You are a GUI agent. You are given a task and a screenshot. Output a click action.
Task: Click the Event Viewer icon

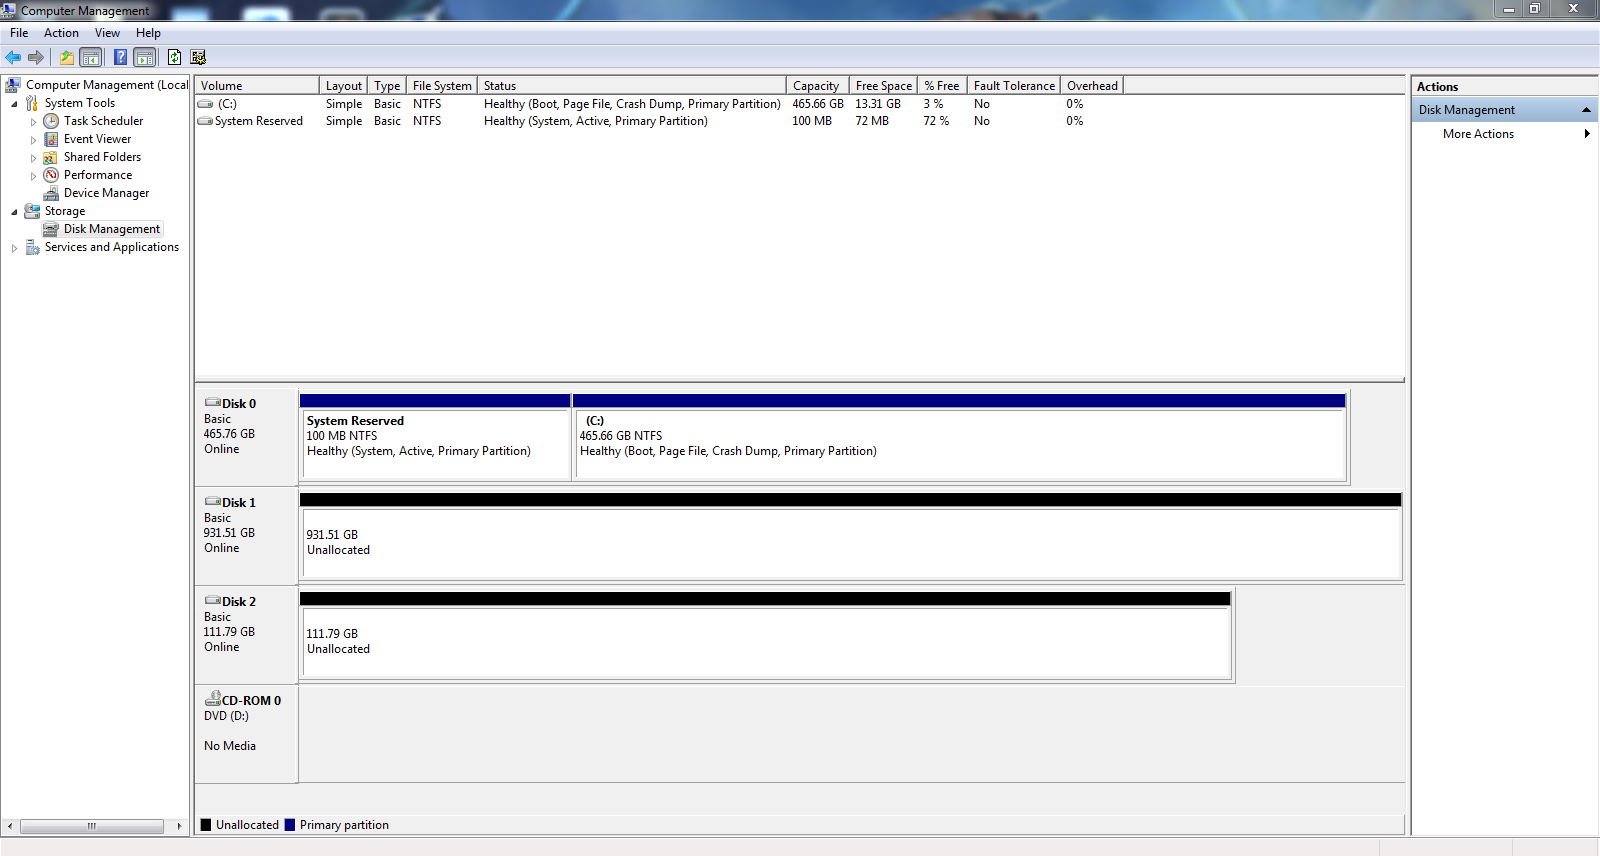point(51,139)
